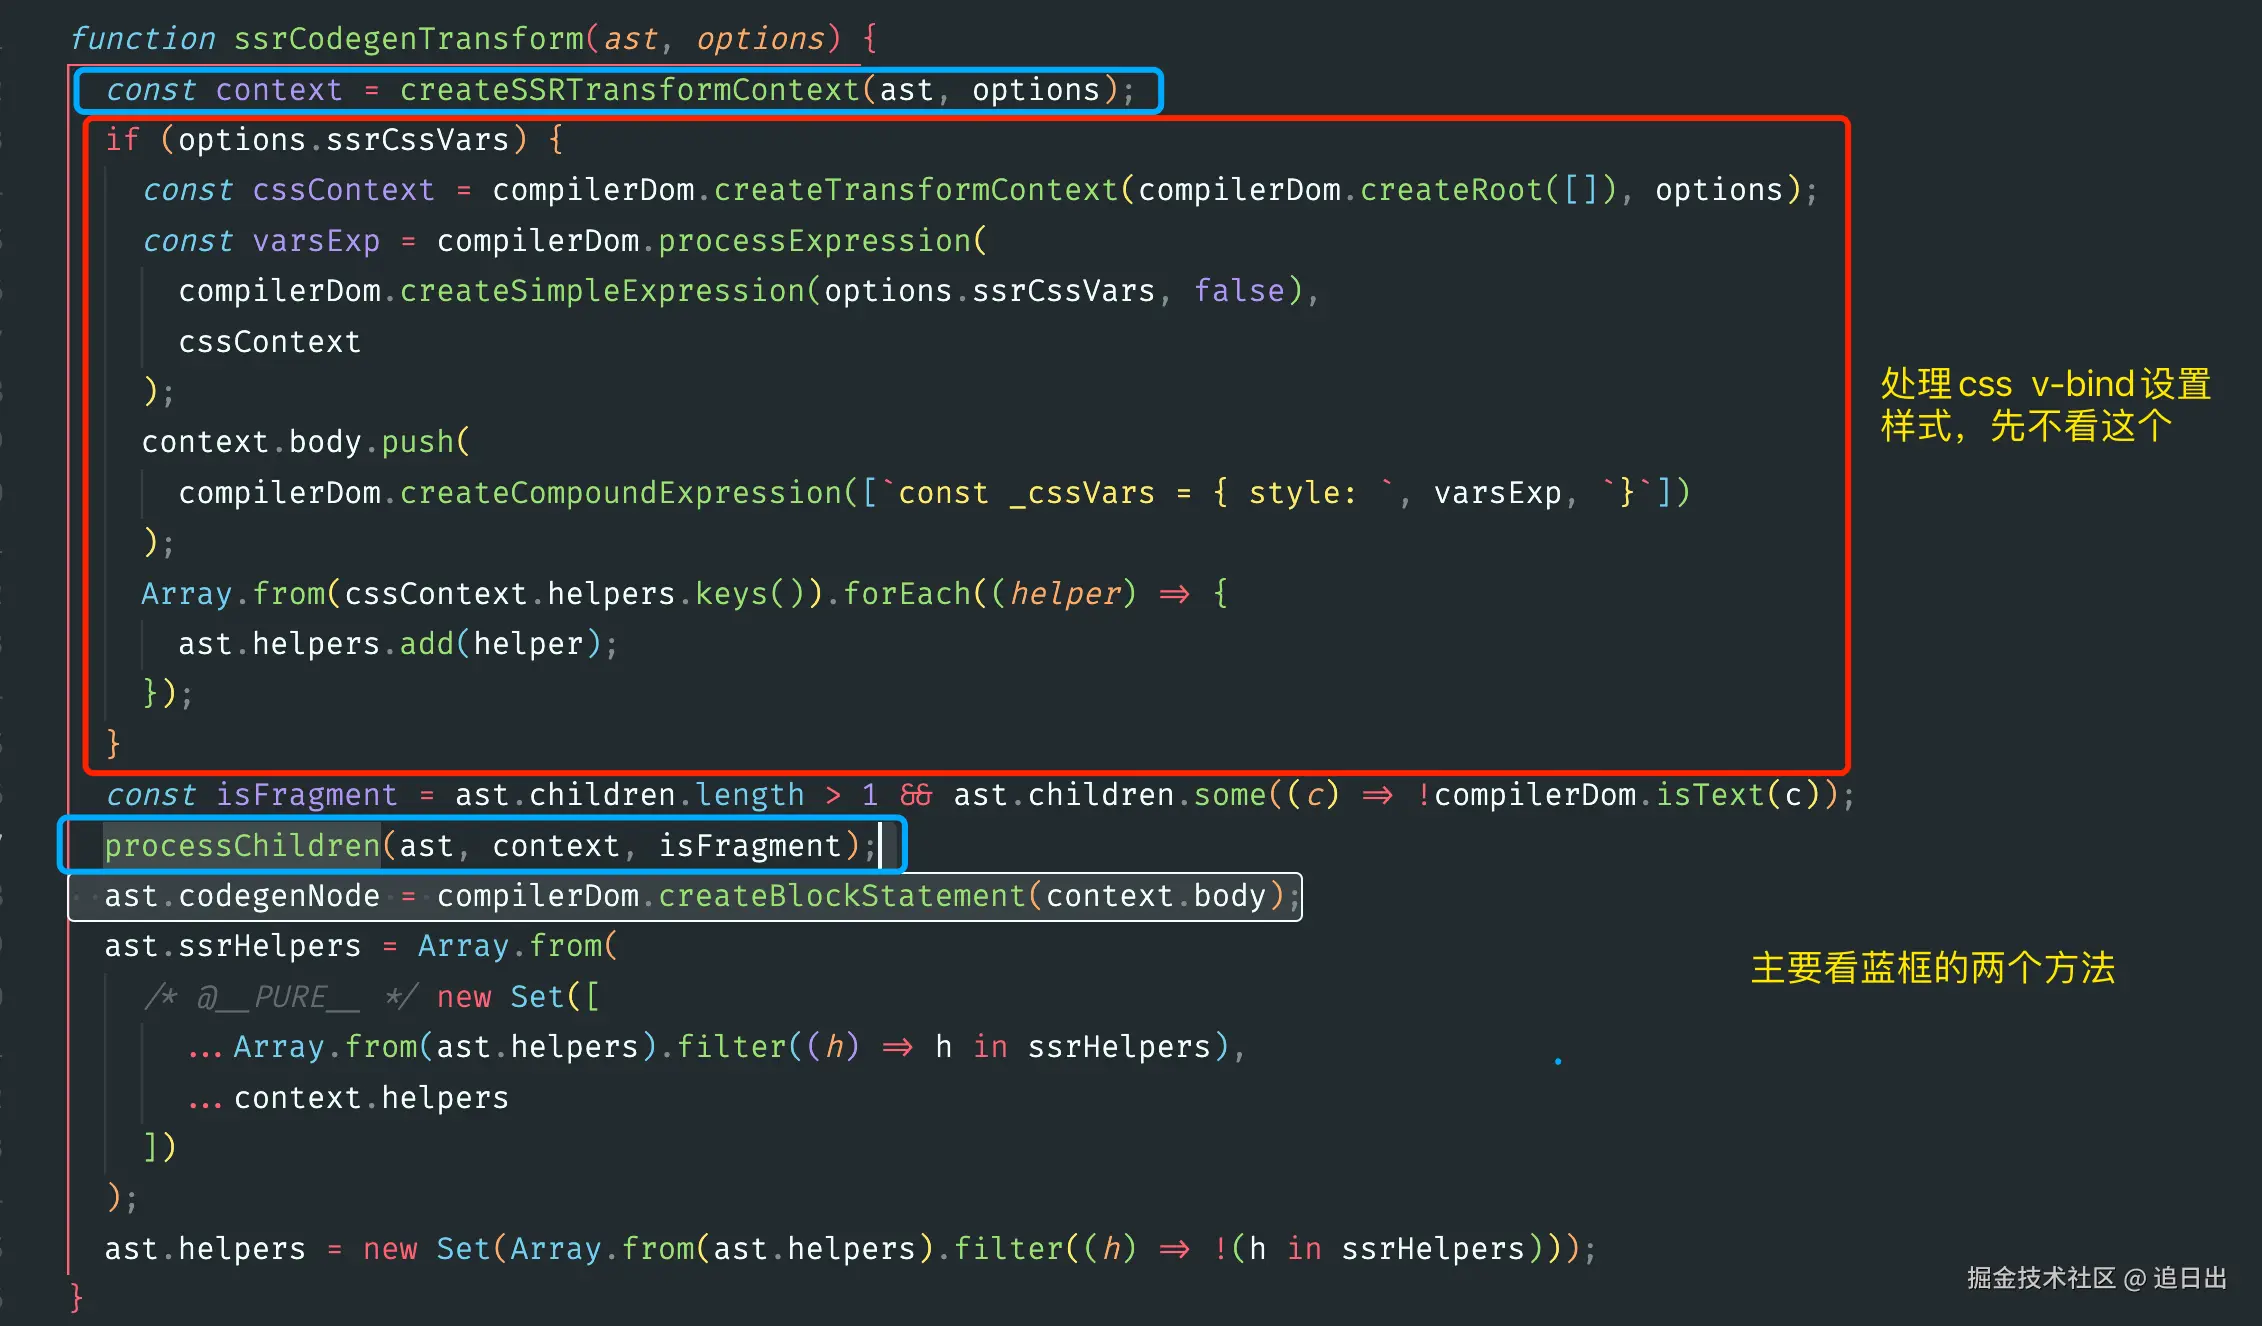
Task: Click the ssrCodegenTransform function name
Action: 408,38
